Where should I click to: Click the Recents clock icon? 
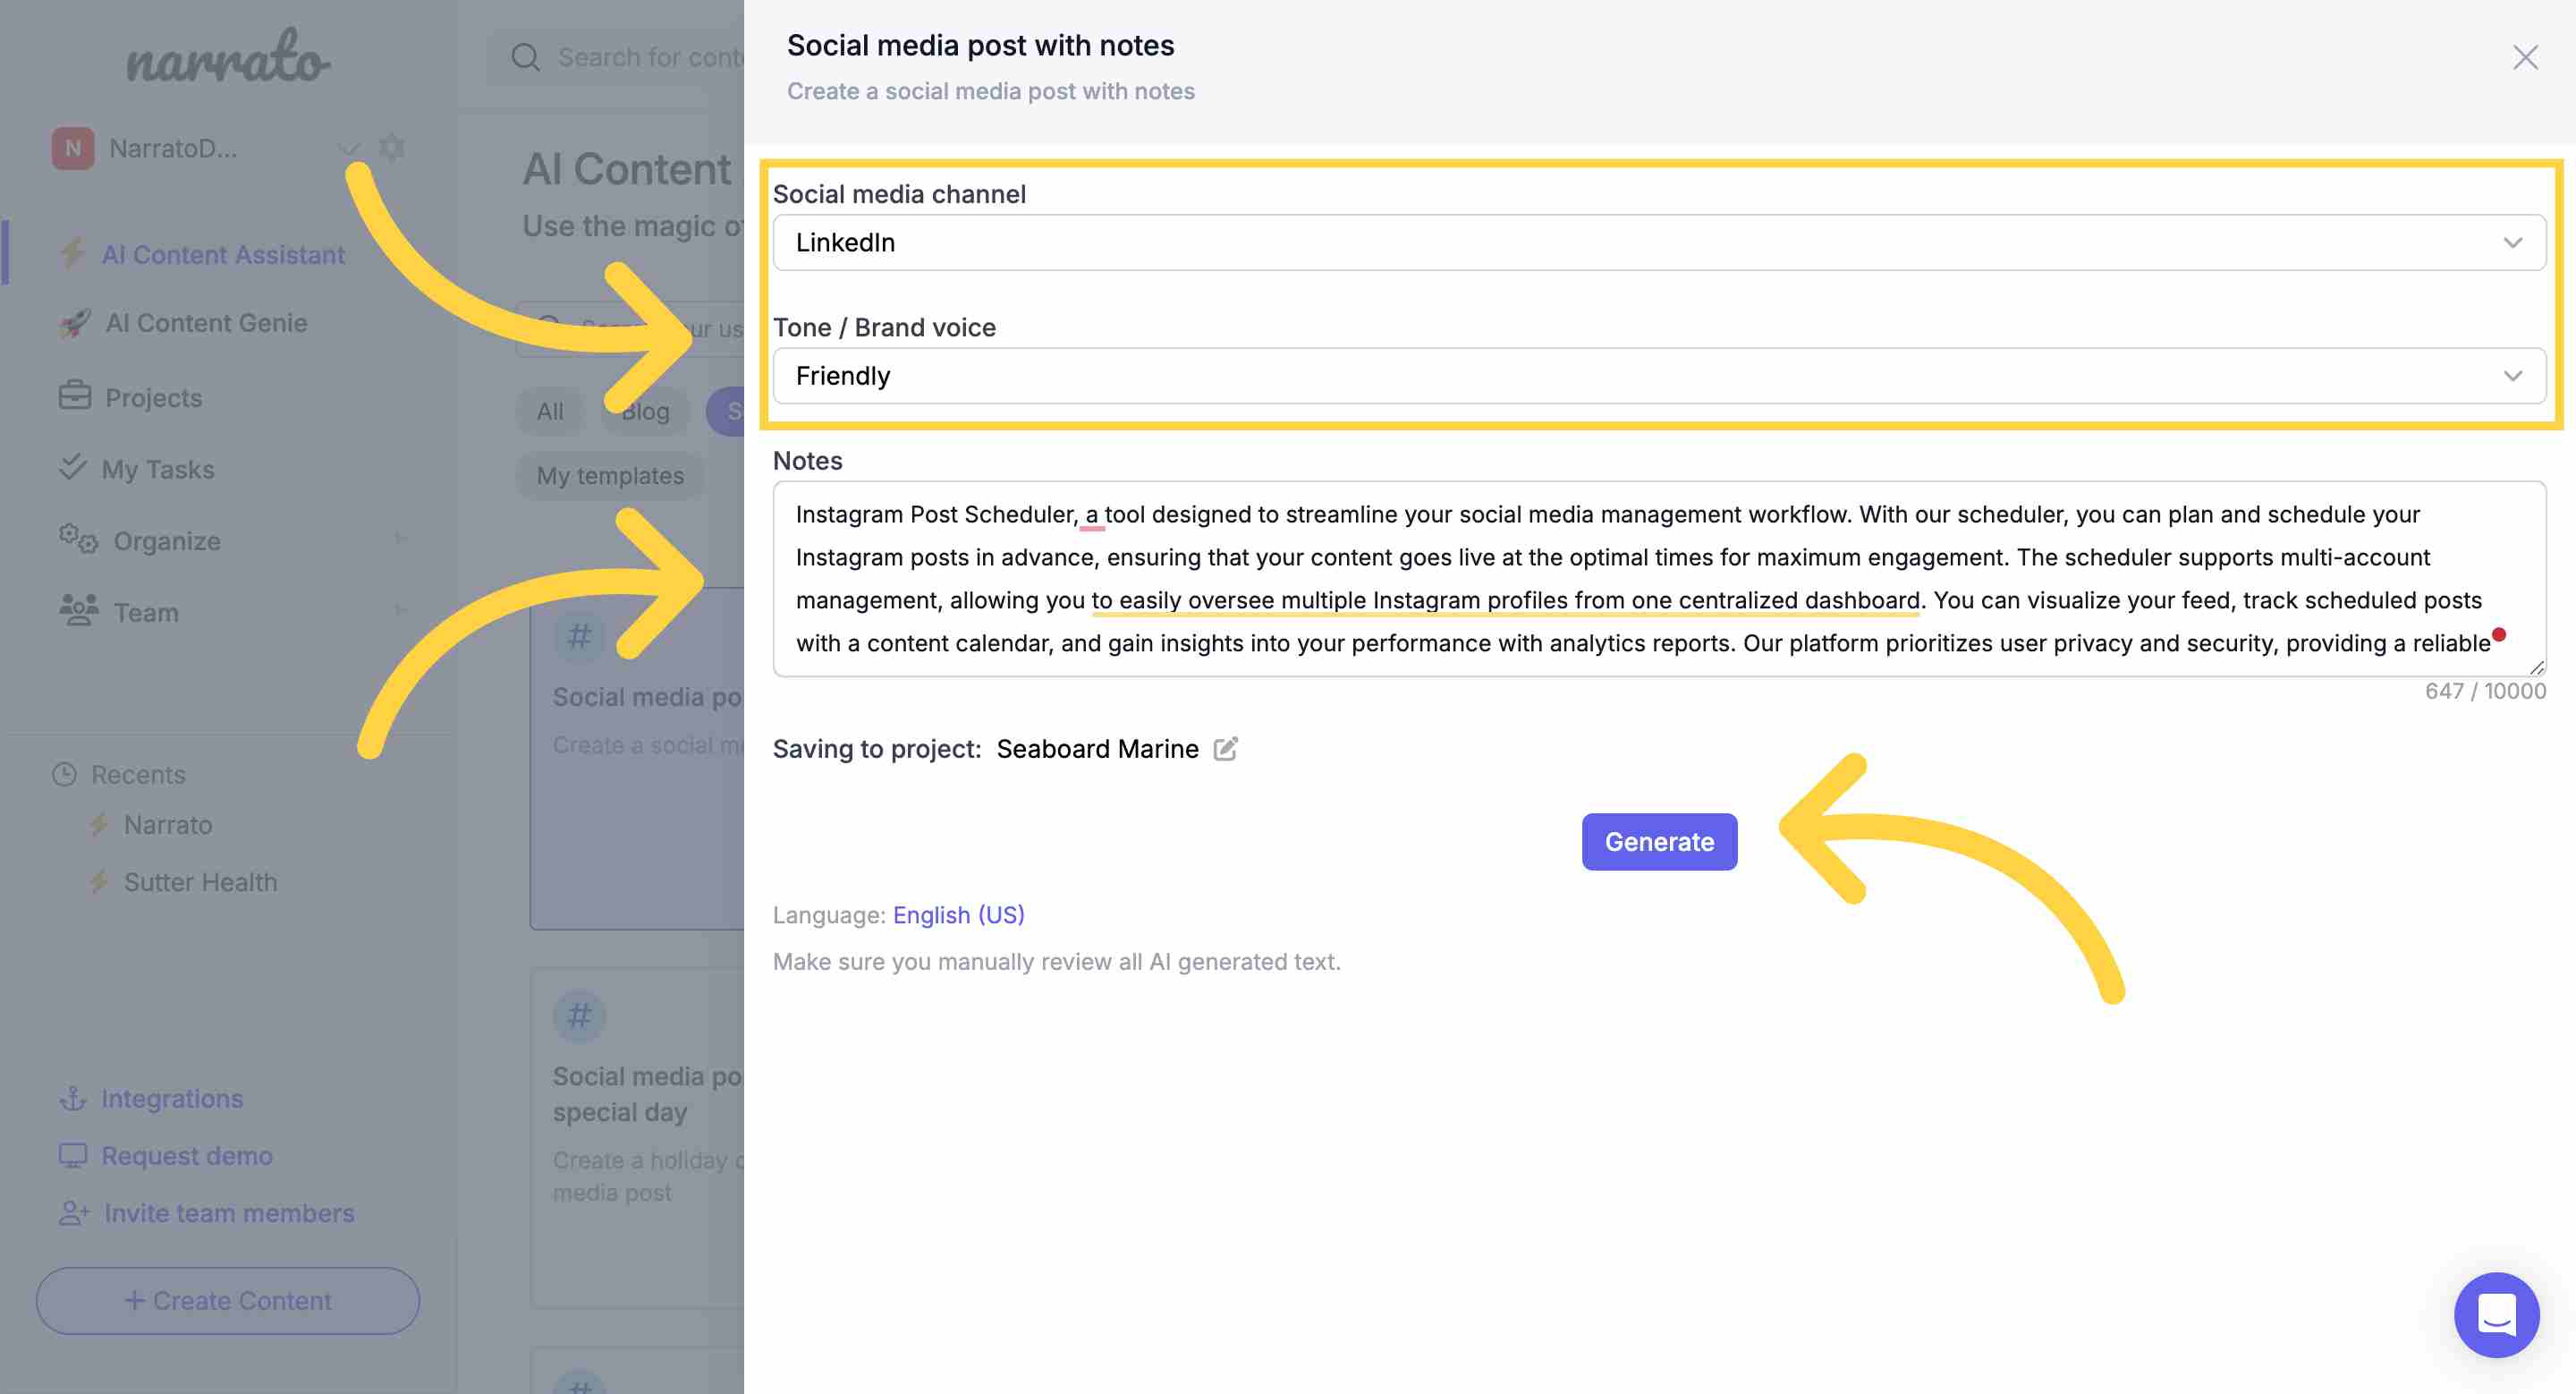[64, 775]
